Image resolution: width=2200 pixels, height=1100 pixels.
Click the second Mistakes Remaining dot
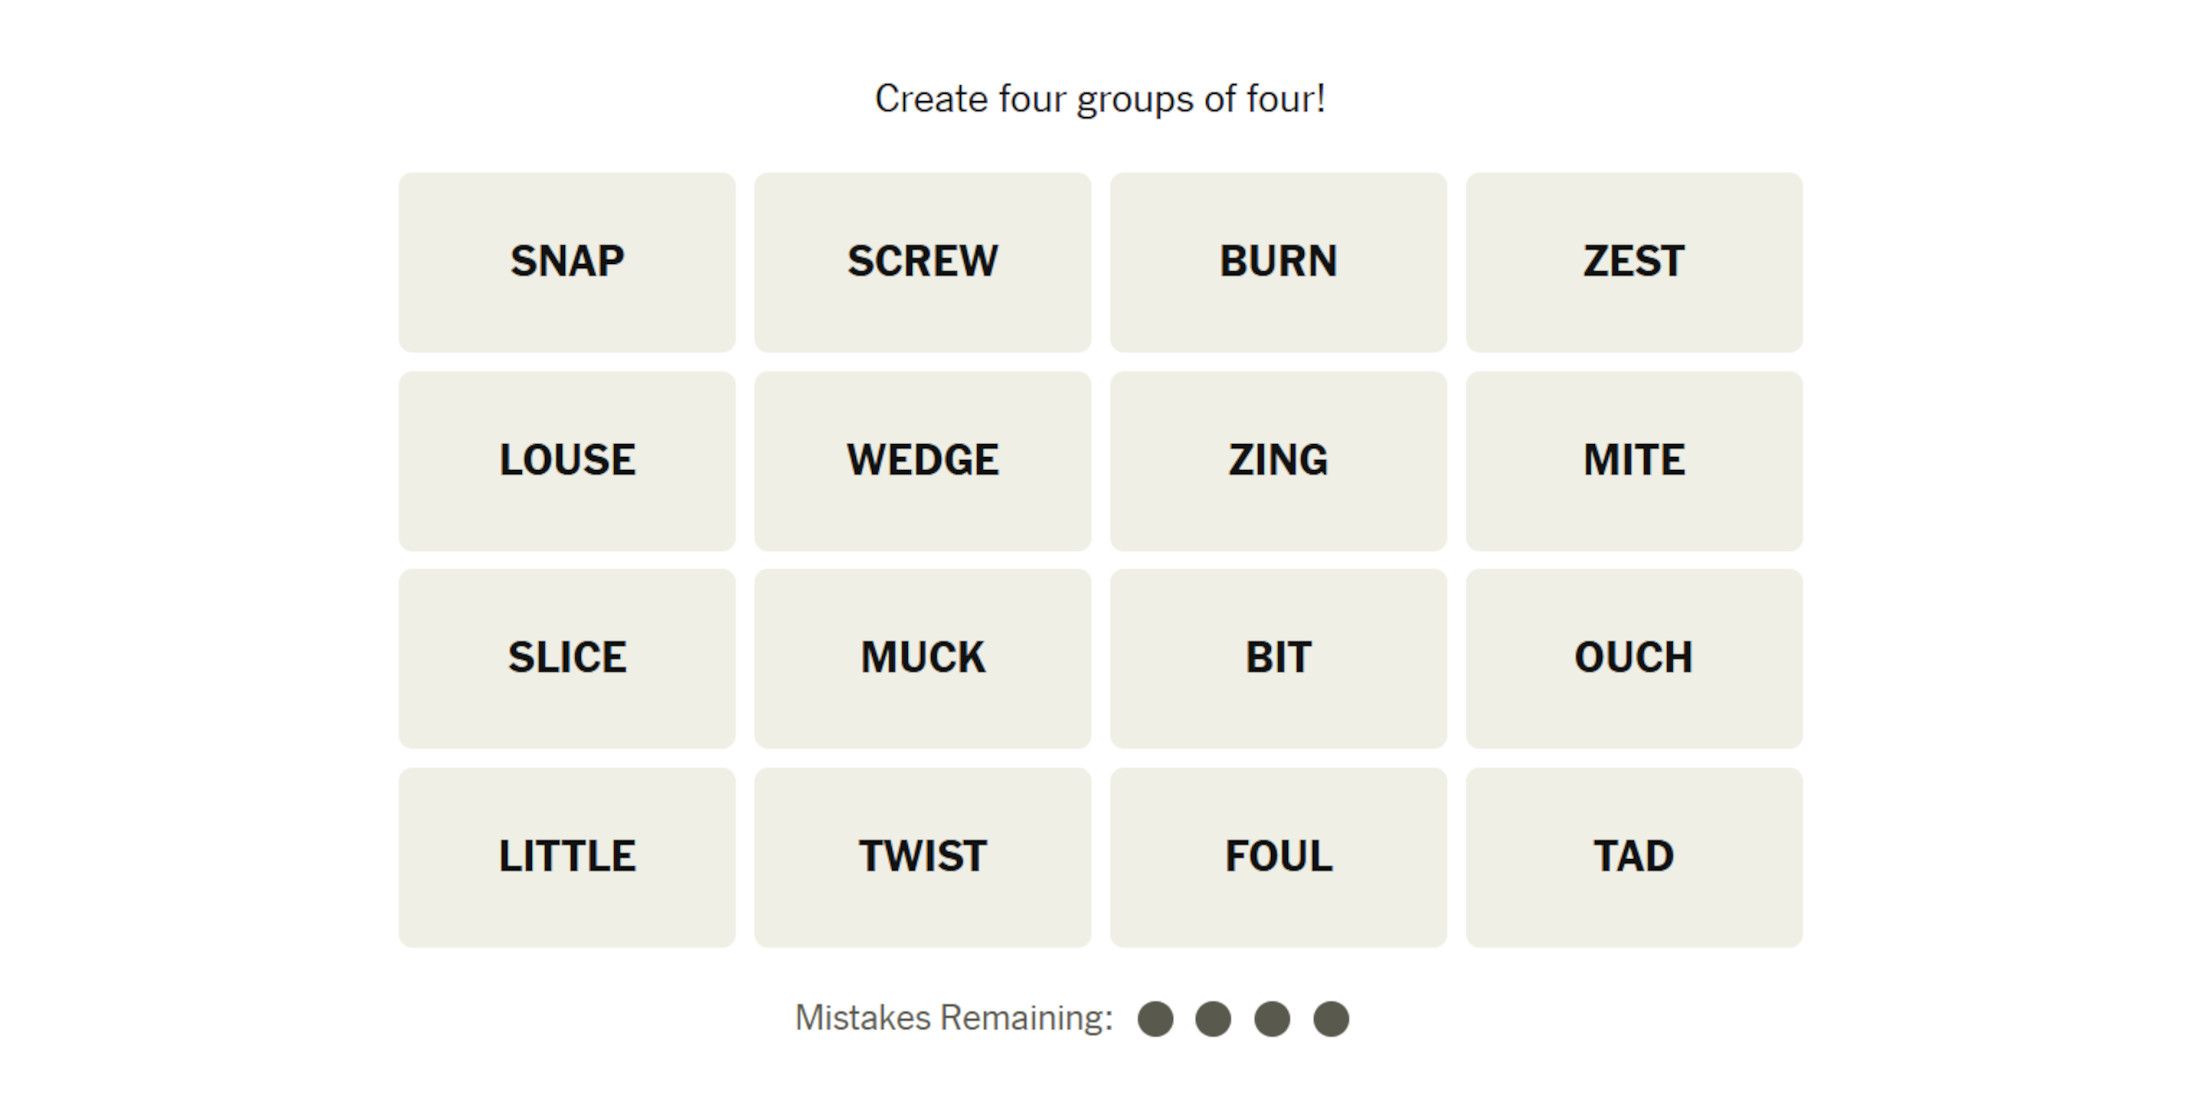click(x=1213, y=1019)
